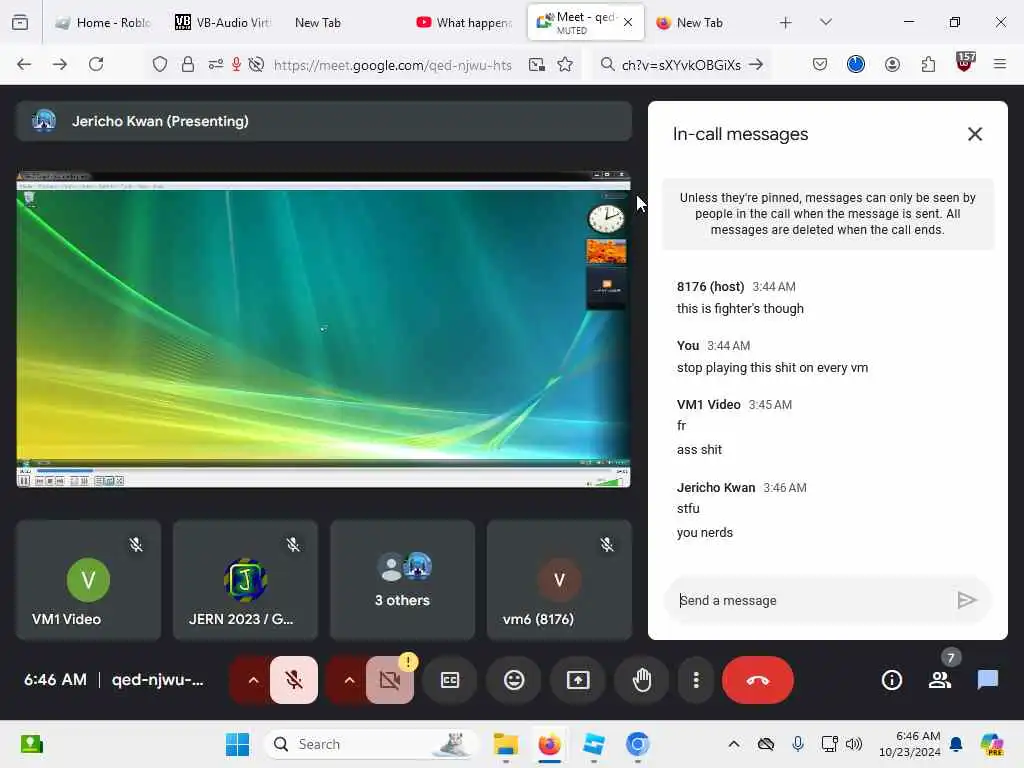The image size is (1024, 768).
Task: Open the list all tabs dropdown
Action: (825, 23)
